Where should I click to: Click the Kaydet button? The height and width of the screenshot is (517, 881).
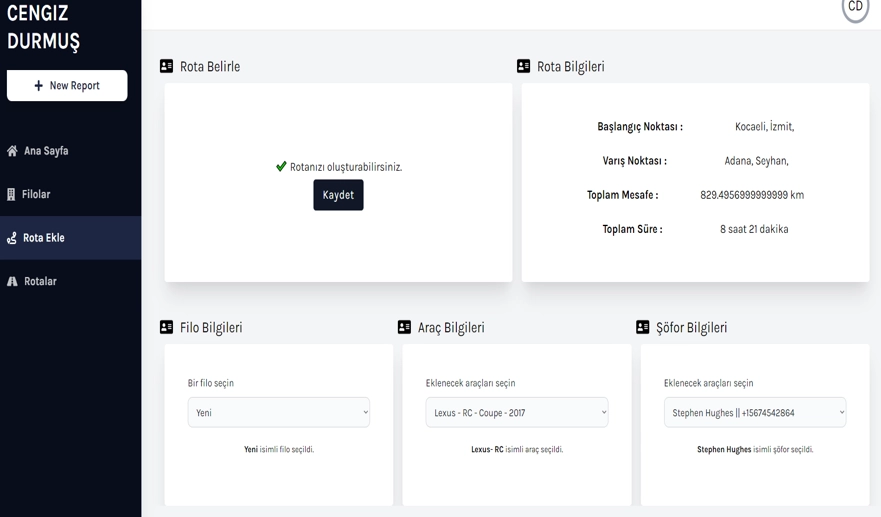338,195
